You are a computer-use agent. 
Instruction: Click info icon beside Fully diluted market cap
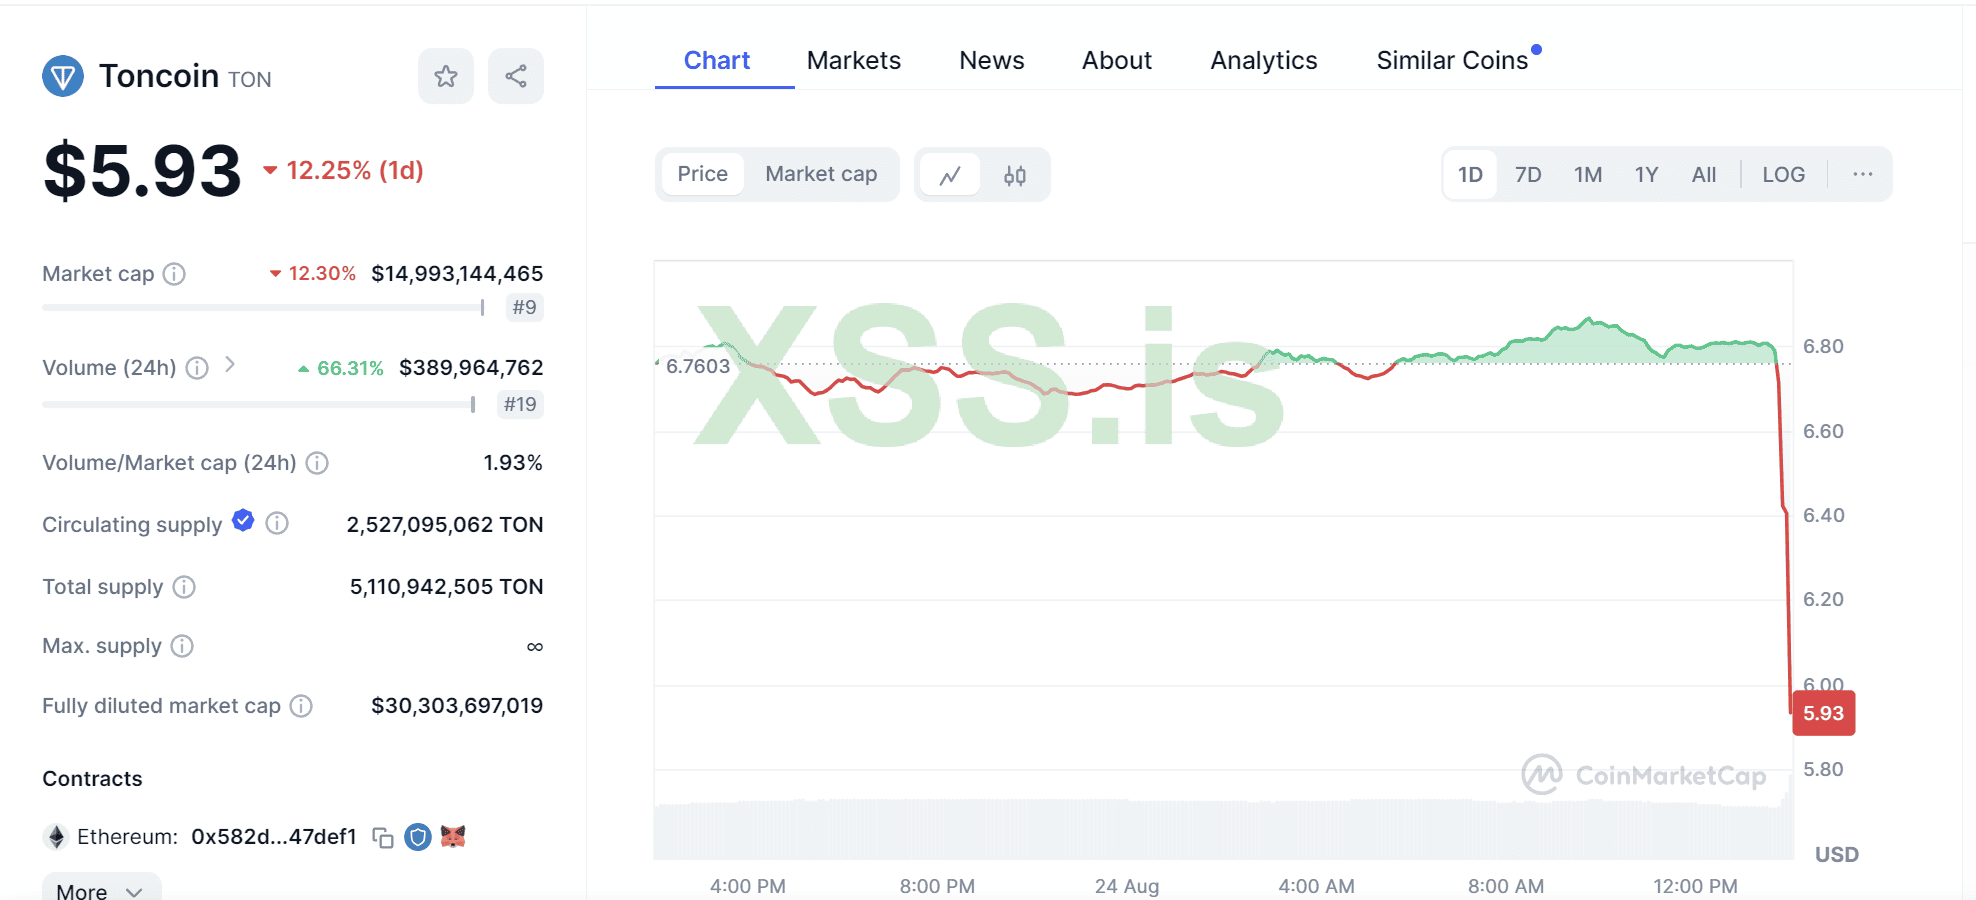pos(301,706)
